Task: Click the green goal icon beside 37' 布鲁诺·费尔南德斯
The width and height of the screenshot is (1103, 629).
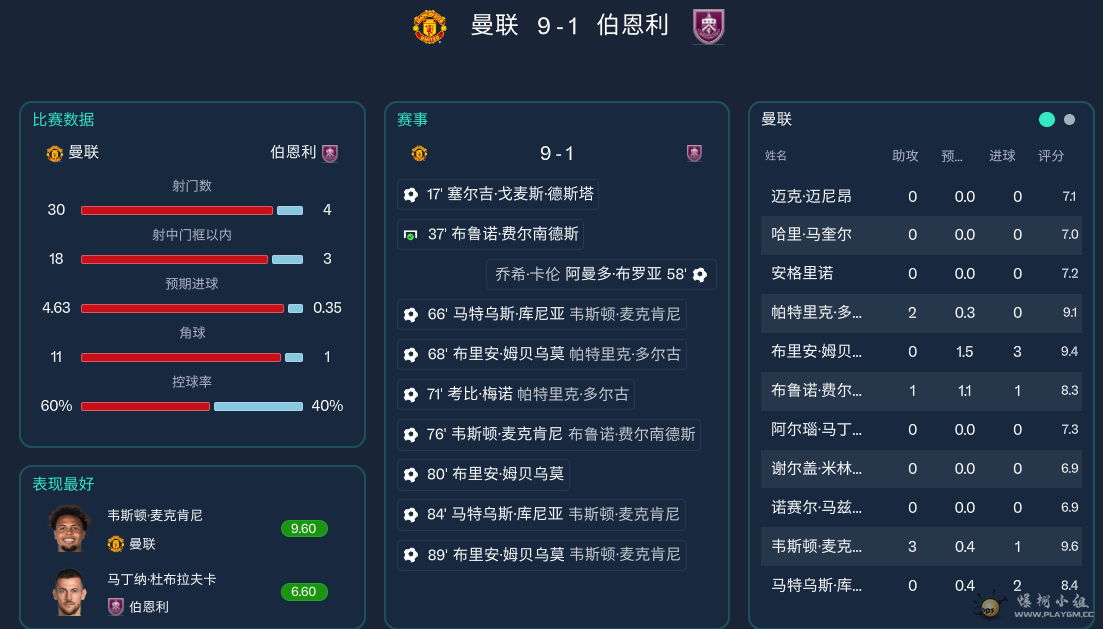Action: coord(412,233)
